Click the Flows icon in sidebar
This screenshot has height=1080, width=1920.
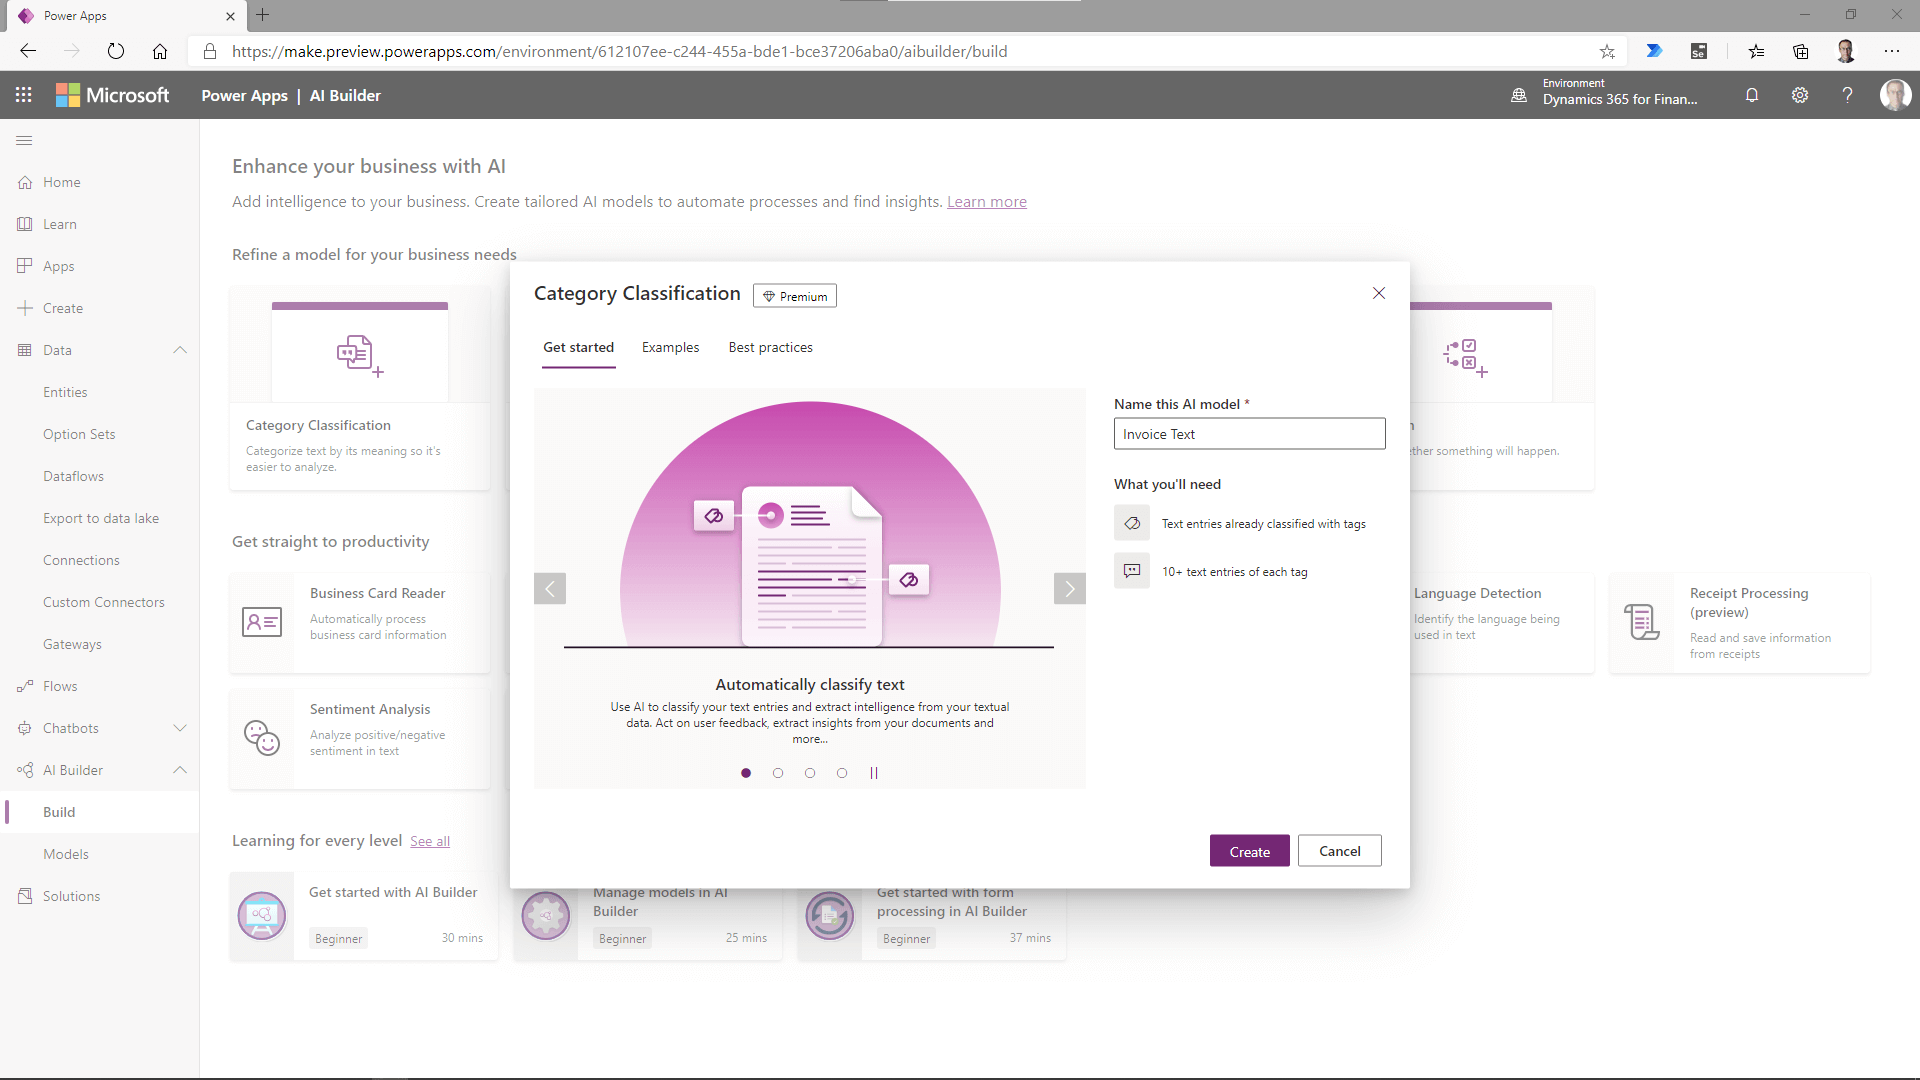coord(25,686)
